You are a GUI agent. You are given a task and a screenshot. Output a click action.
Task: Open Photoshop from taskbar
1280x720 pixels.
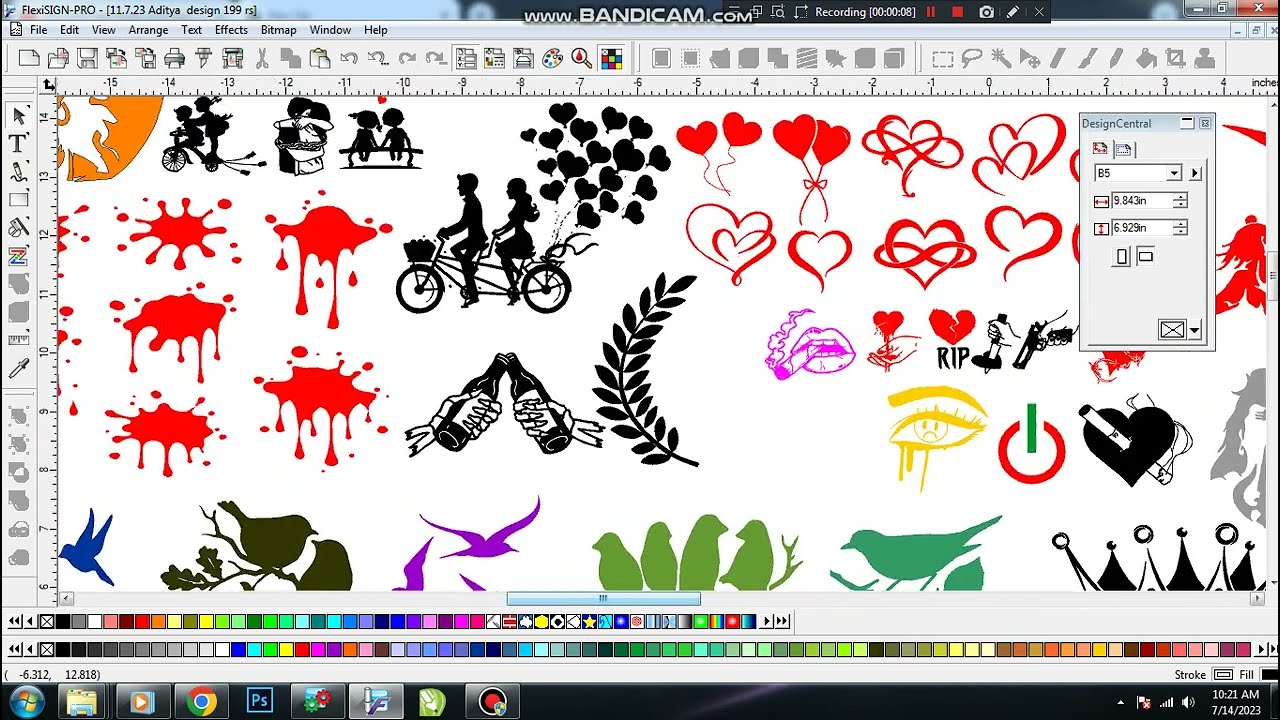(260, 702)
